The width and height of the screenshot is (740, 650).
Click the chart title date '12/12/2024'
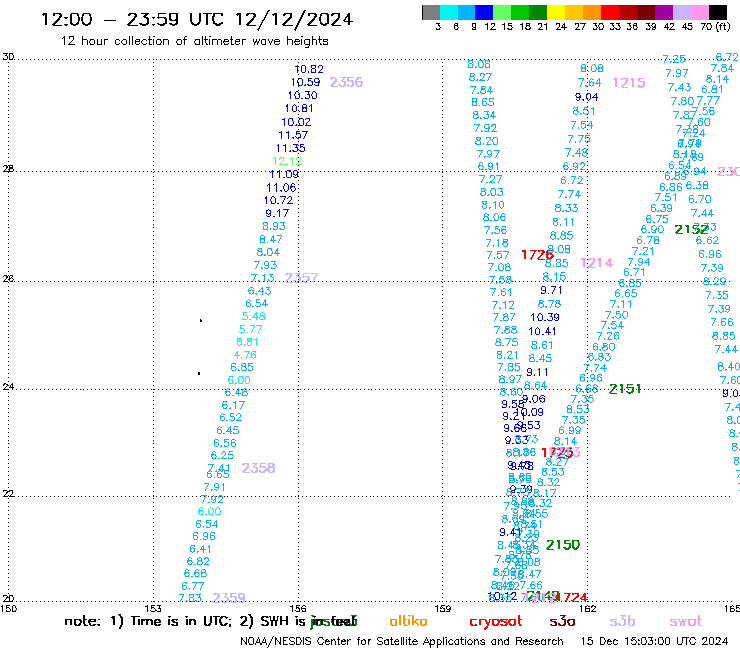(294, 19)
